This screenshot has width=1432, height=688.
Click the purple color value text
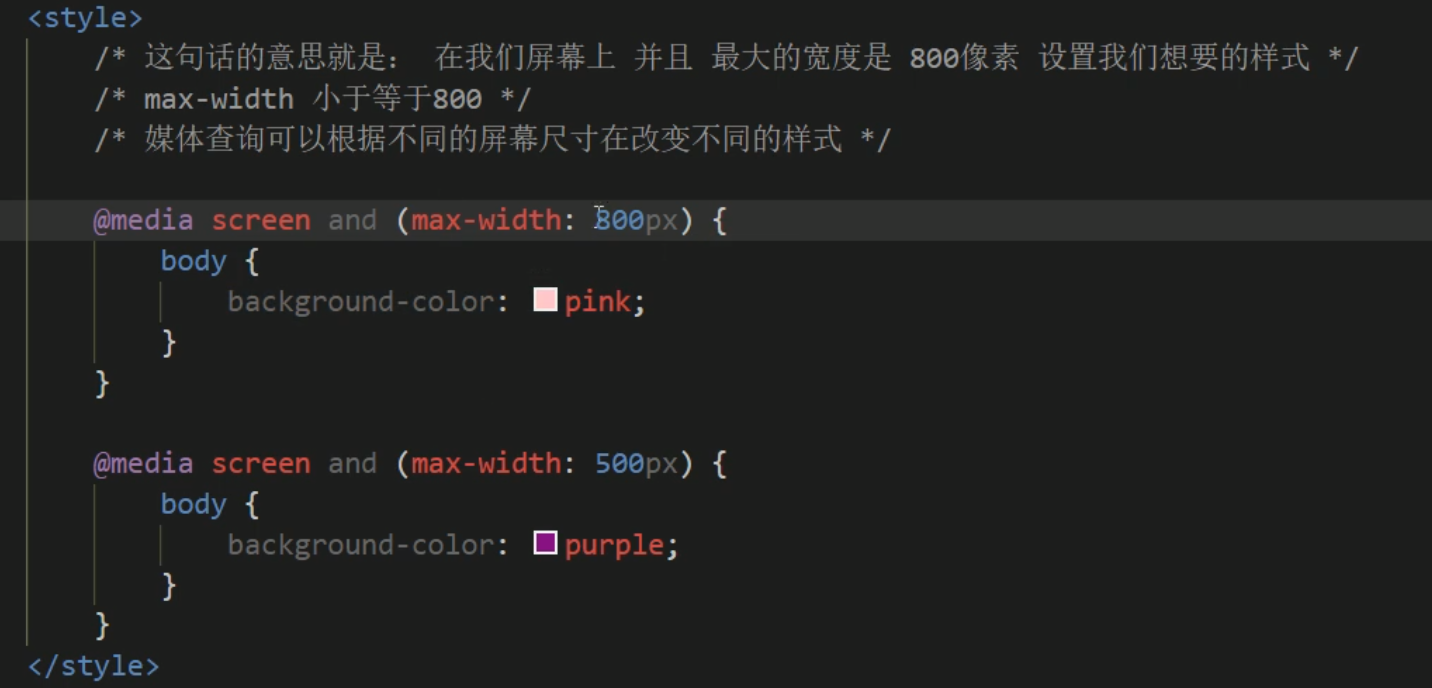point(614,546)
